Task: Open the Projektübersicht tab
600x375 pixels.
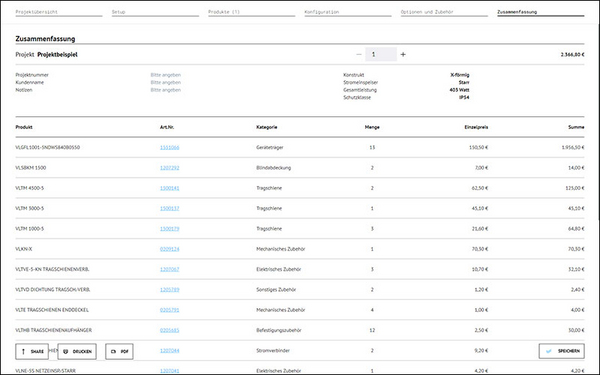Action: (x=59, y=12)
